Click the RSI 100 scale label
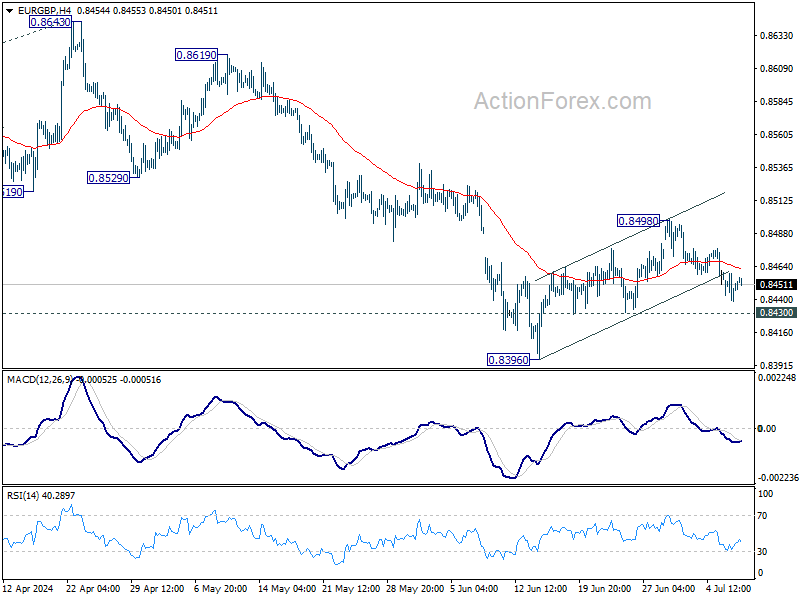The width and height of the screenshot is (800, 600). tap(765, 494)
